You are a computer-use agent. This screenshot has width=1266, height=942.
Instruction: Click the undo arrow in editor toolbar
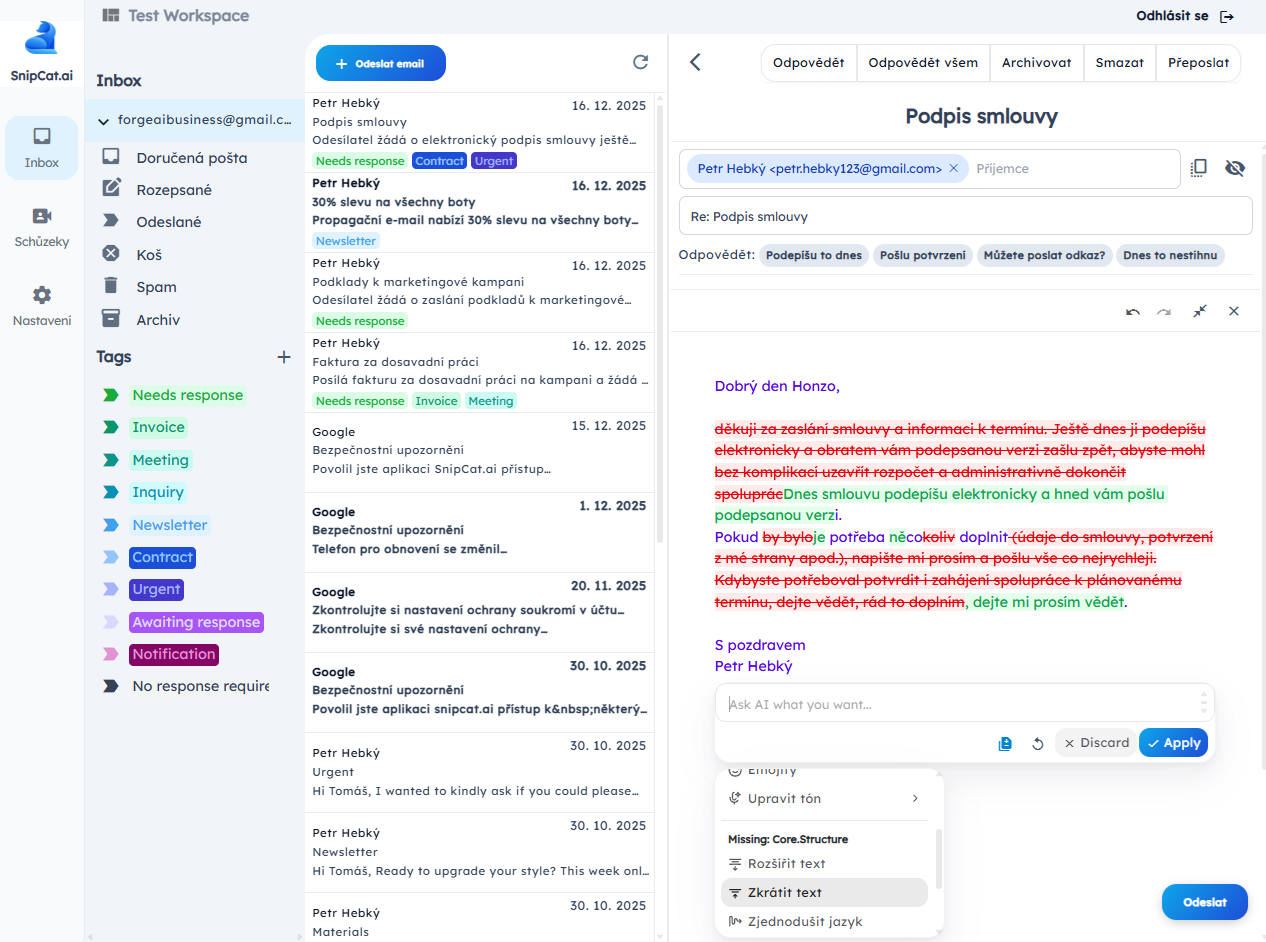[x=1132, y=311]
